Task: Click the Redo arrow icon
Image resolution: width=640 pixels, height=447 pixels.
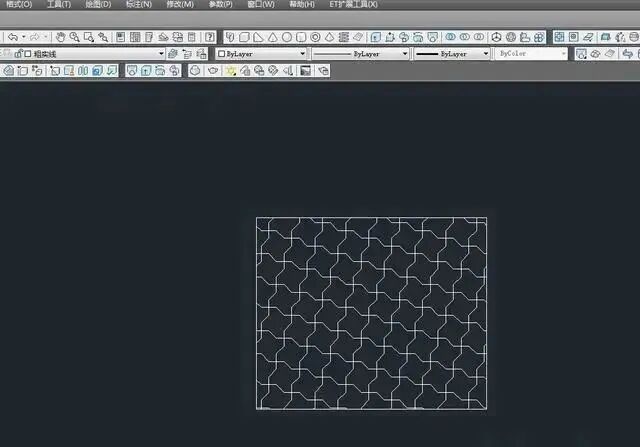Action: pos(34,37)
